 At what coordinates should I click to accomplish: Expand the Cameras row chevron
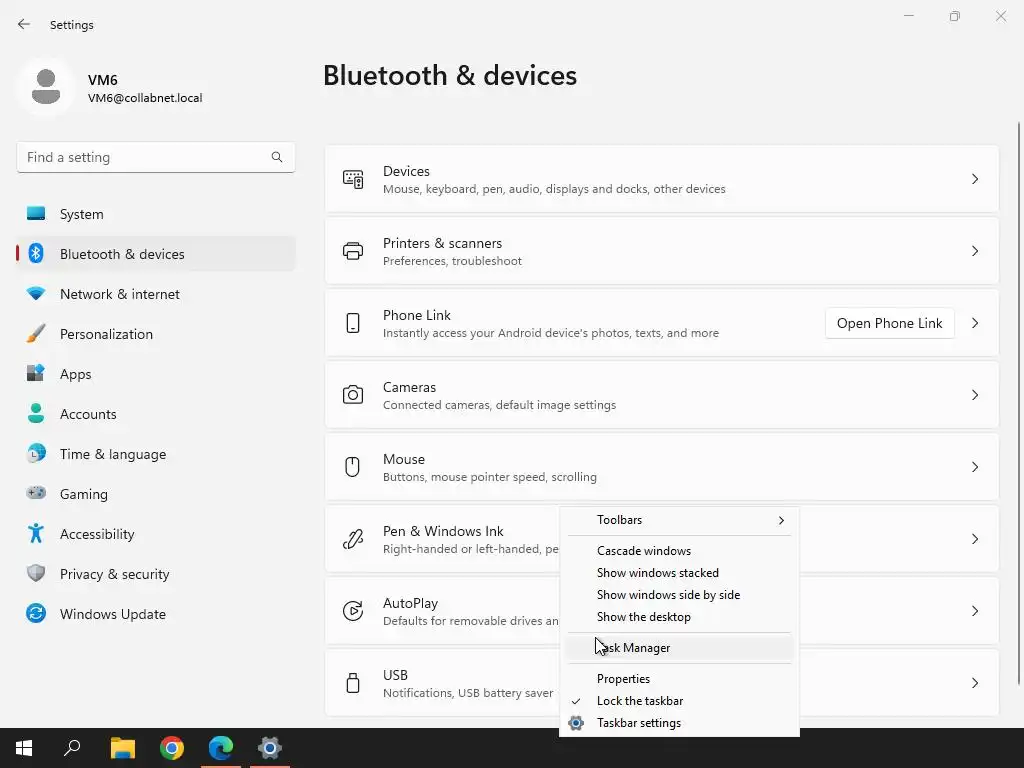click(x=974, y=395)
